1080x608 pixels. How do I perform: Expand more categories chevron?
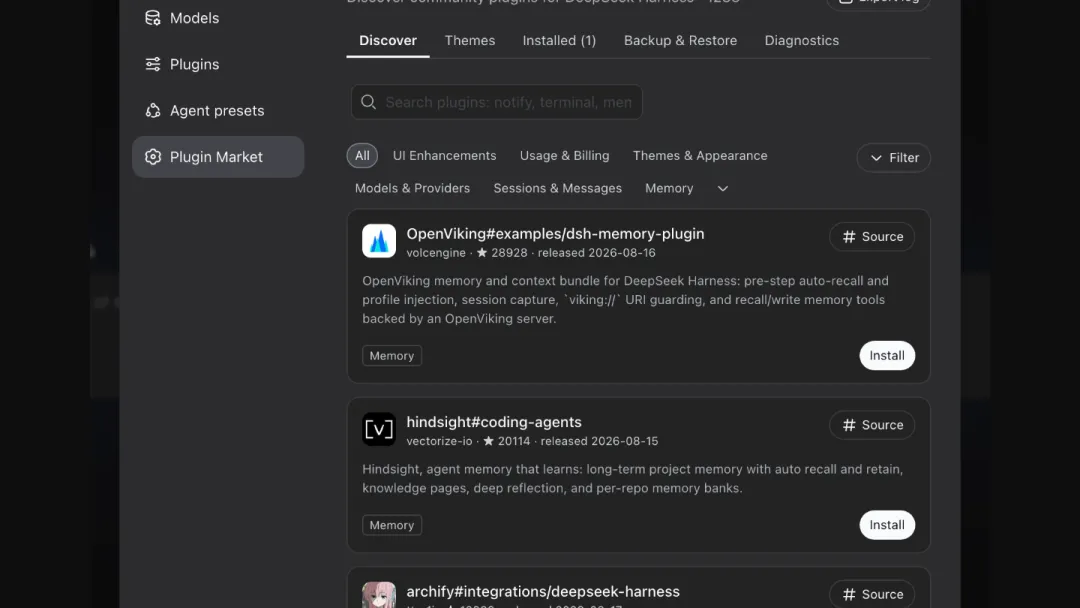click(723, 188)
